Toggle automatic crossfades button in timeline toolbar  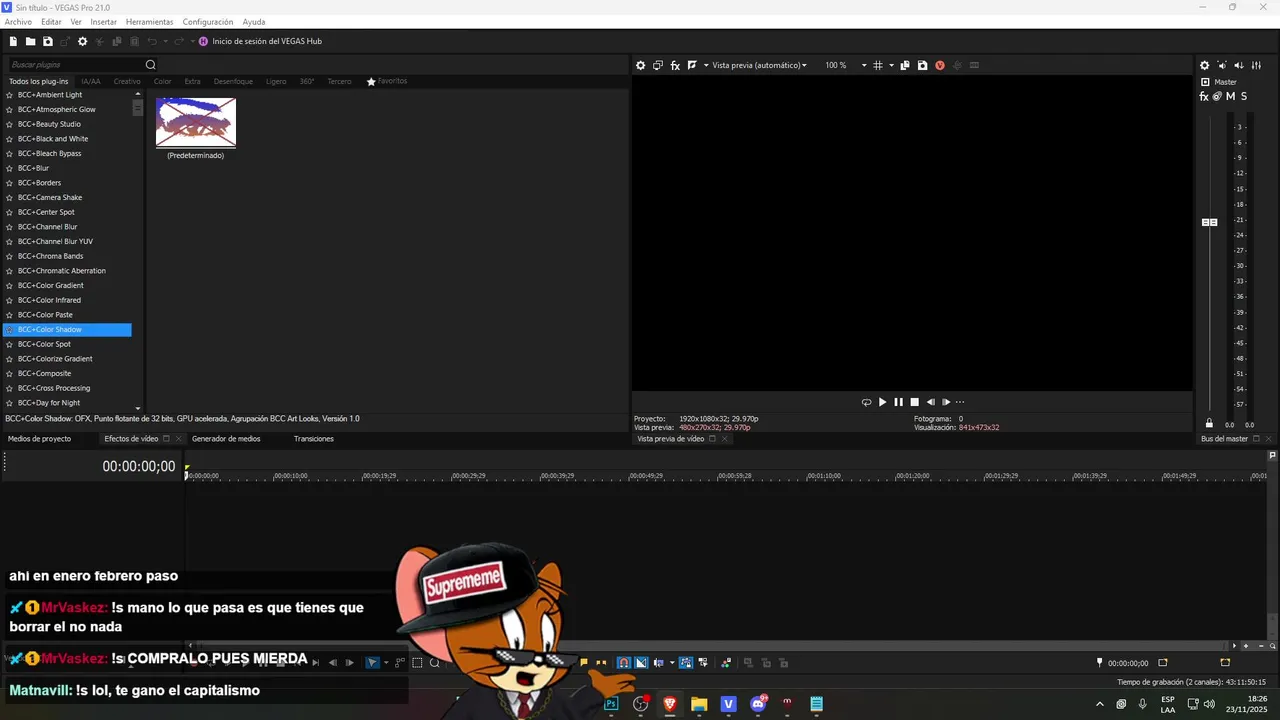641,662
